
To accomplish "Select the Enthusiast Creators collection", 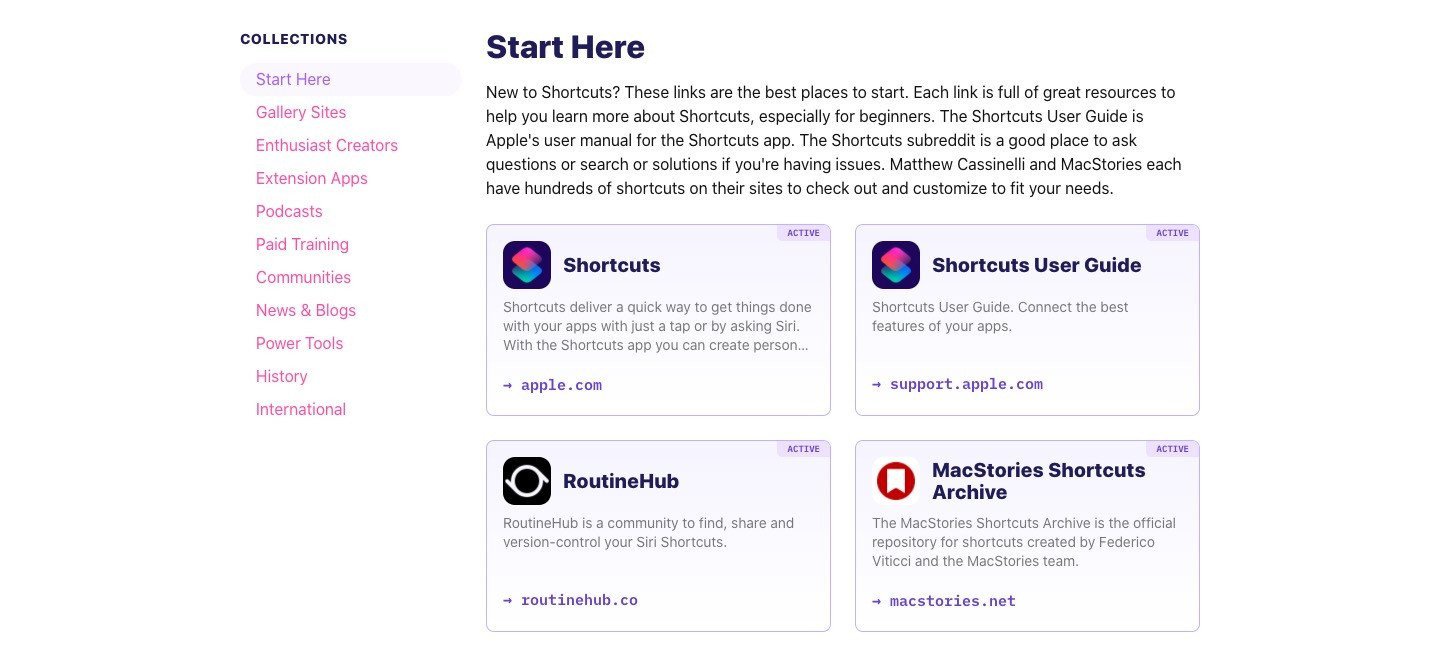I will click(327, 145).
